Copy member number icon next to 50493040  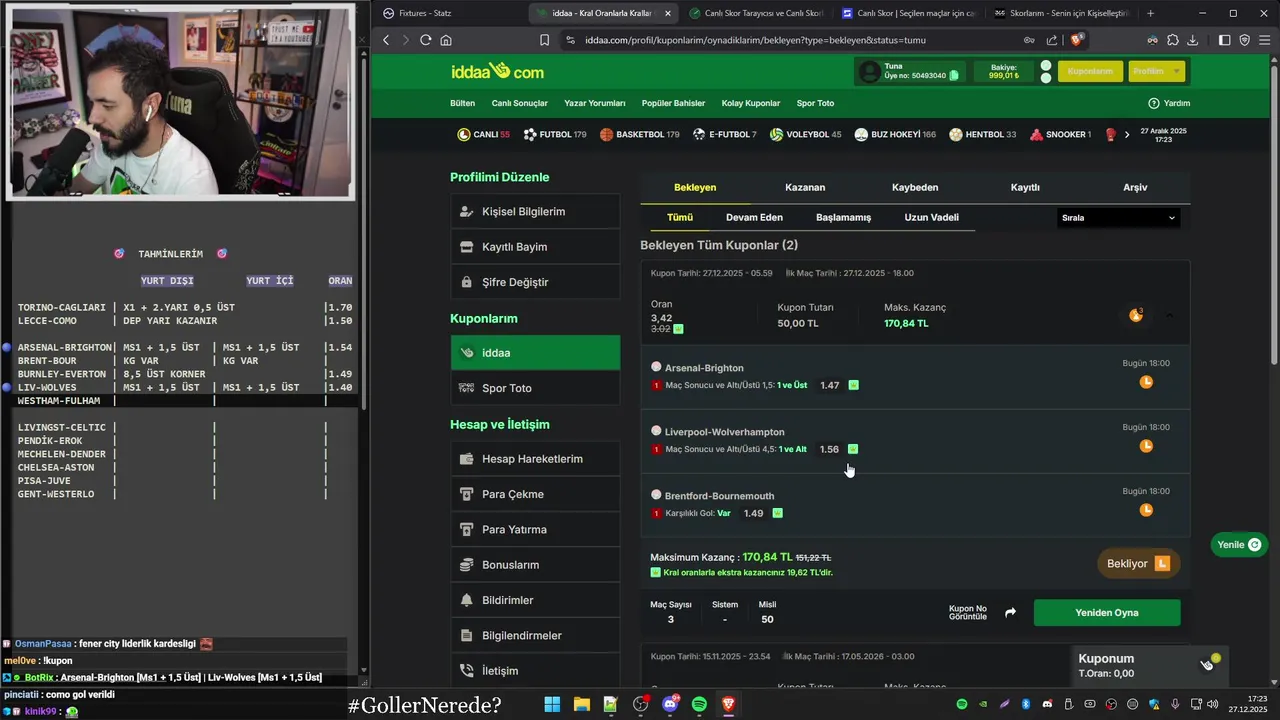(954, 75)
